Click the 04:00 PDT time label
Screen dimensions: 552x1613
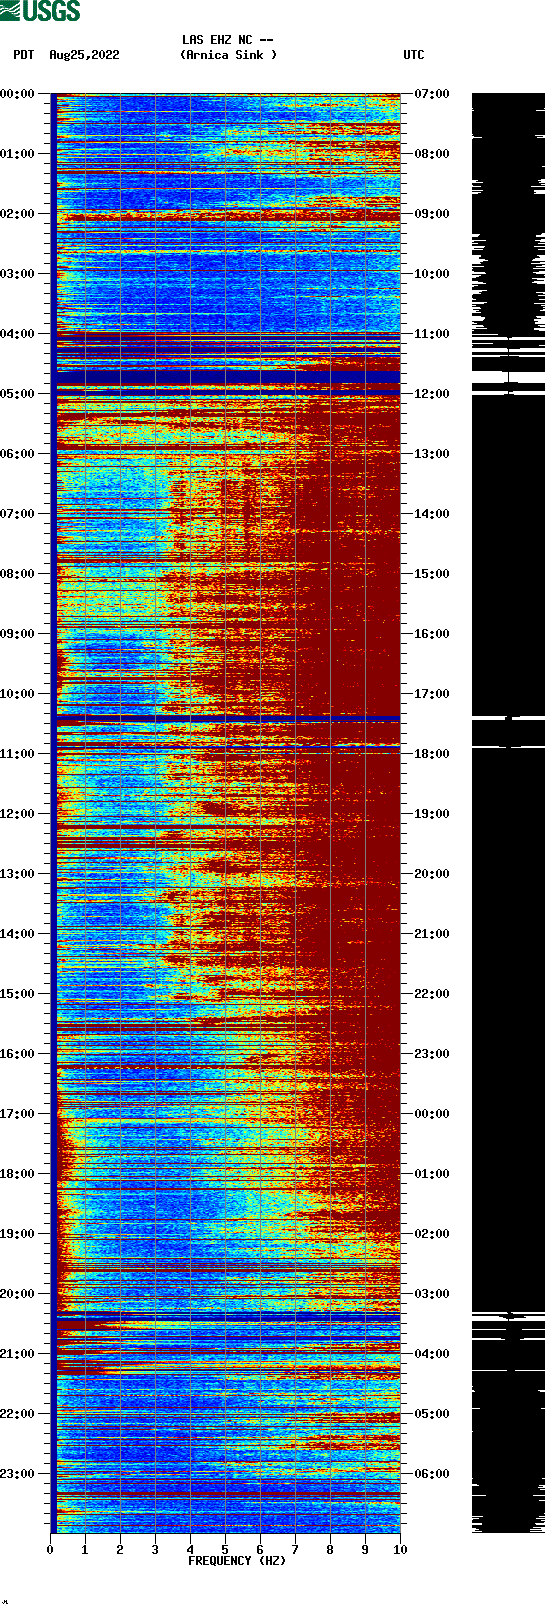pyautogui.click(x=18, y=334)
